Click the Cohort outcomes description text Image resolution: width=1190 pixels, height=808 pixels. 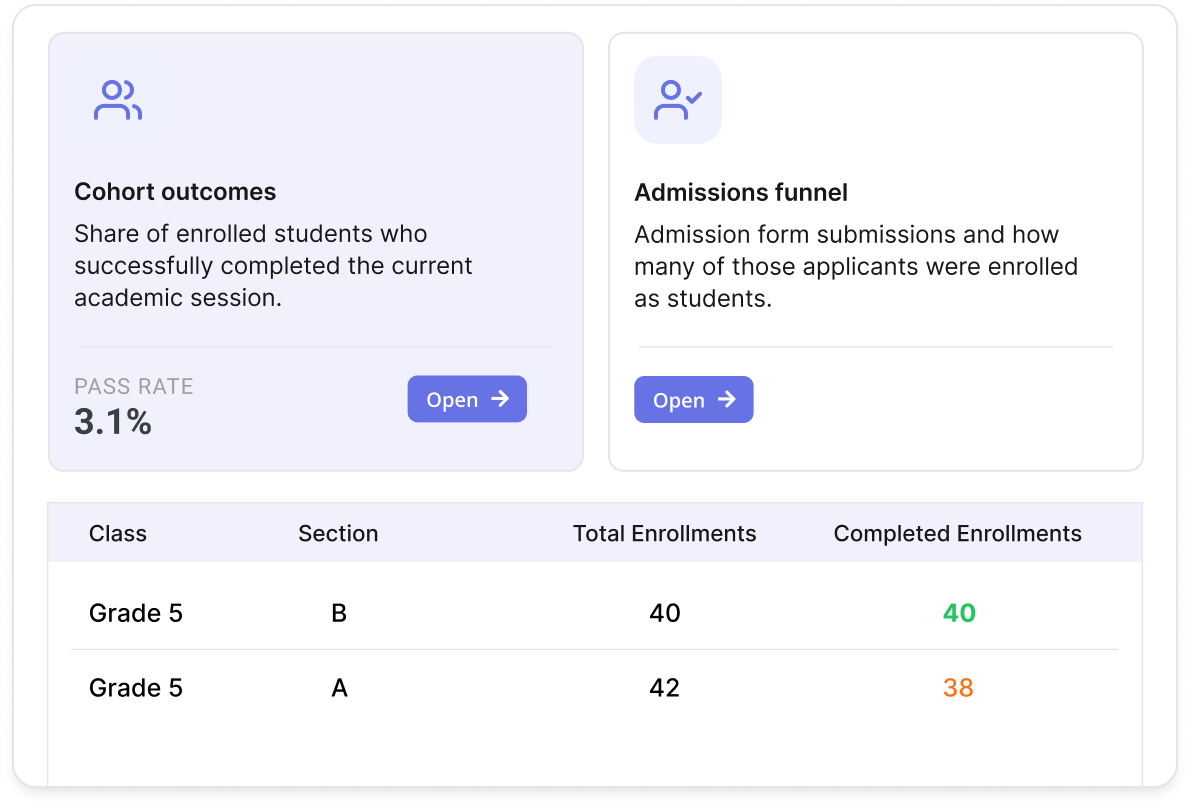click(x=273, y=266)
